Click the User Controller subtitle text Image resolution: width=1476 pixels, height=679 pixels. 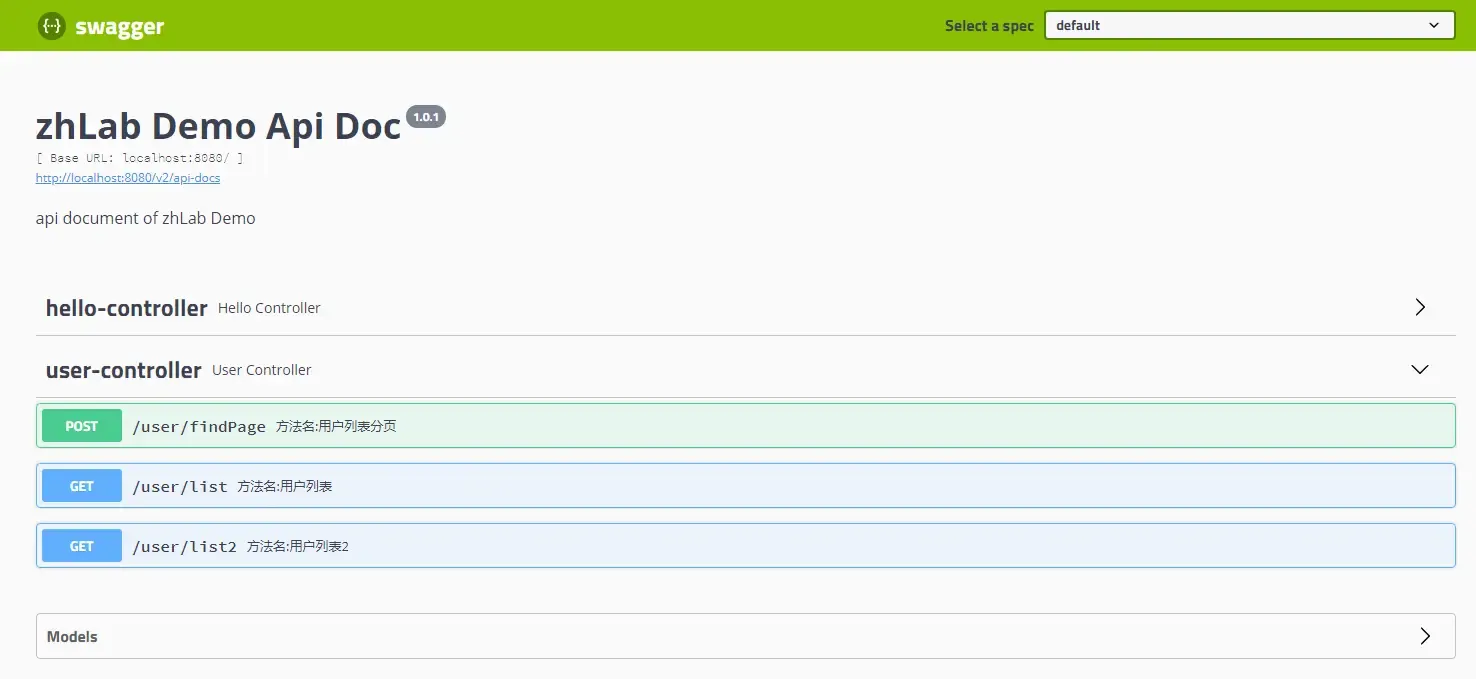[x=261, y=369]
